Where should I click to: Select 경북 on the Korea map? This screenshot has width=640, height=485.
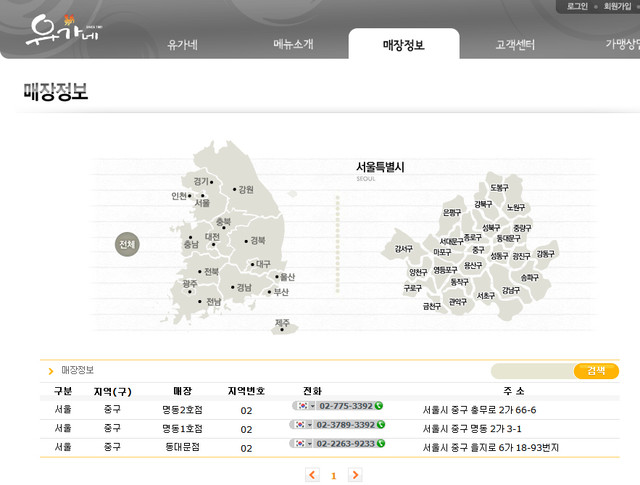255,241
